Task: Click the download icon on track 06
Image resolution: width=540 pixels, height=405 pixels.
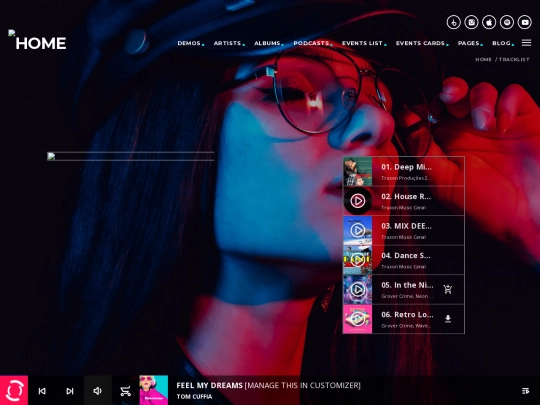Action: click(448, 319)
